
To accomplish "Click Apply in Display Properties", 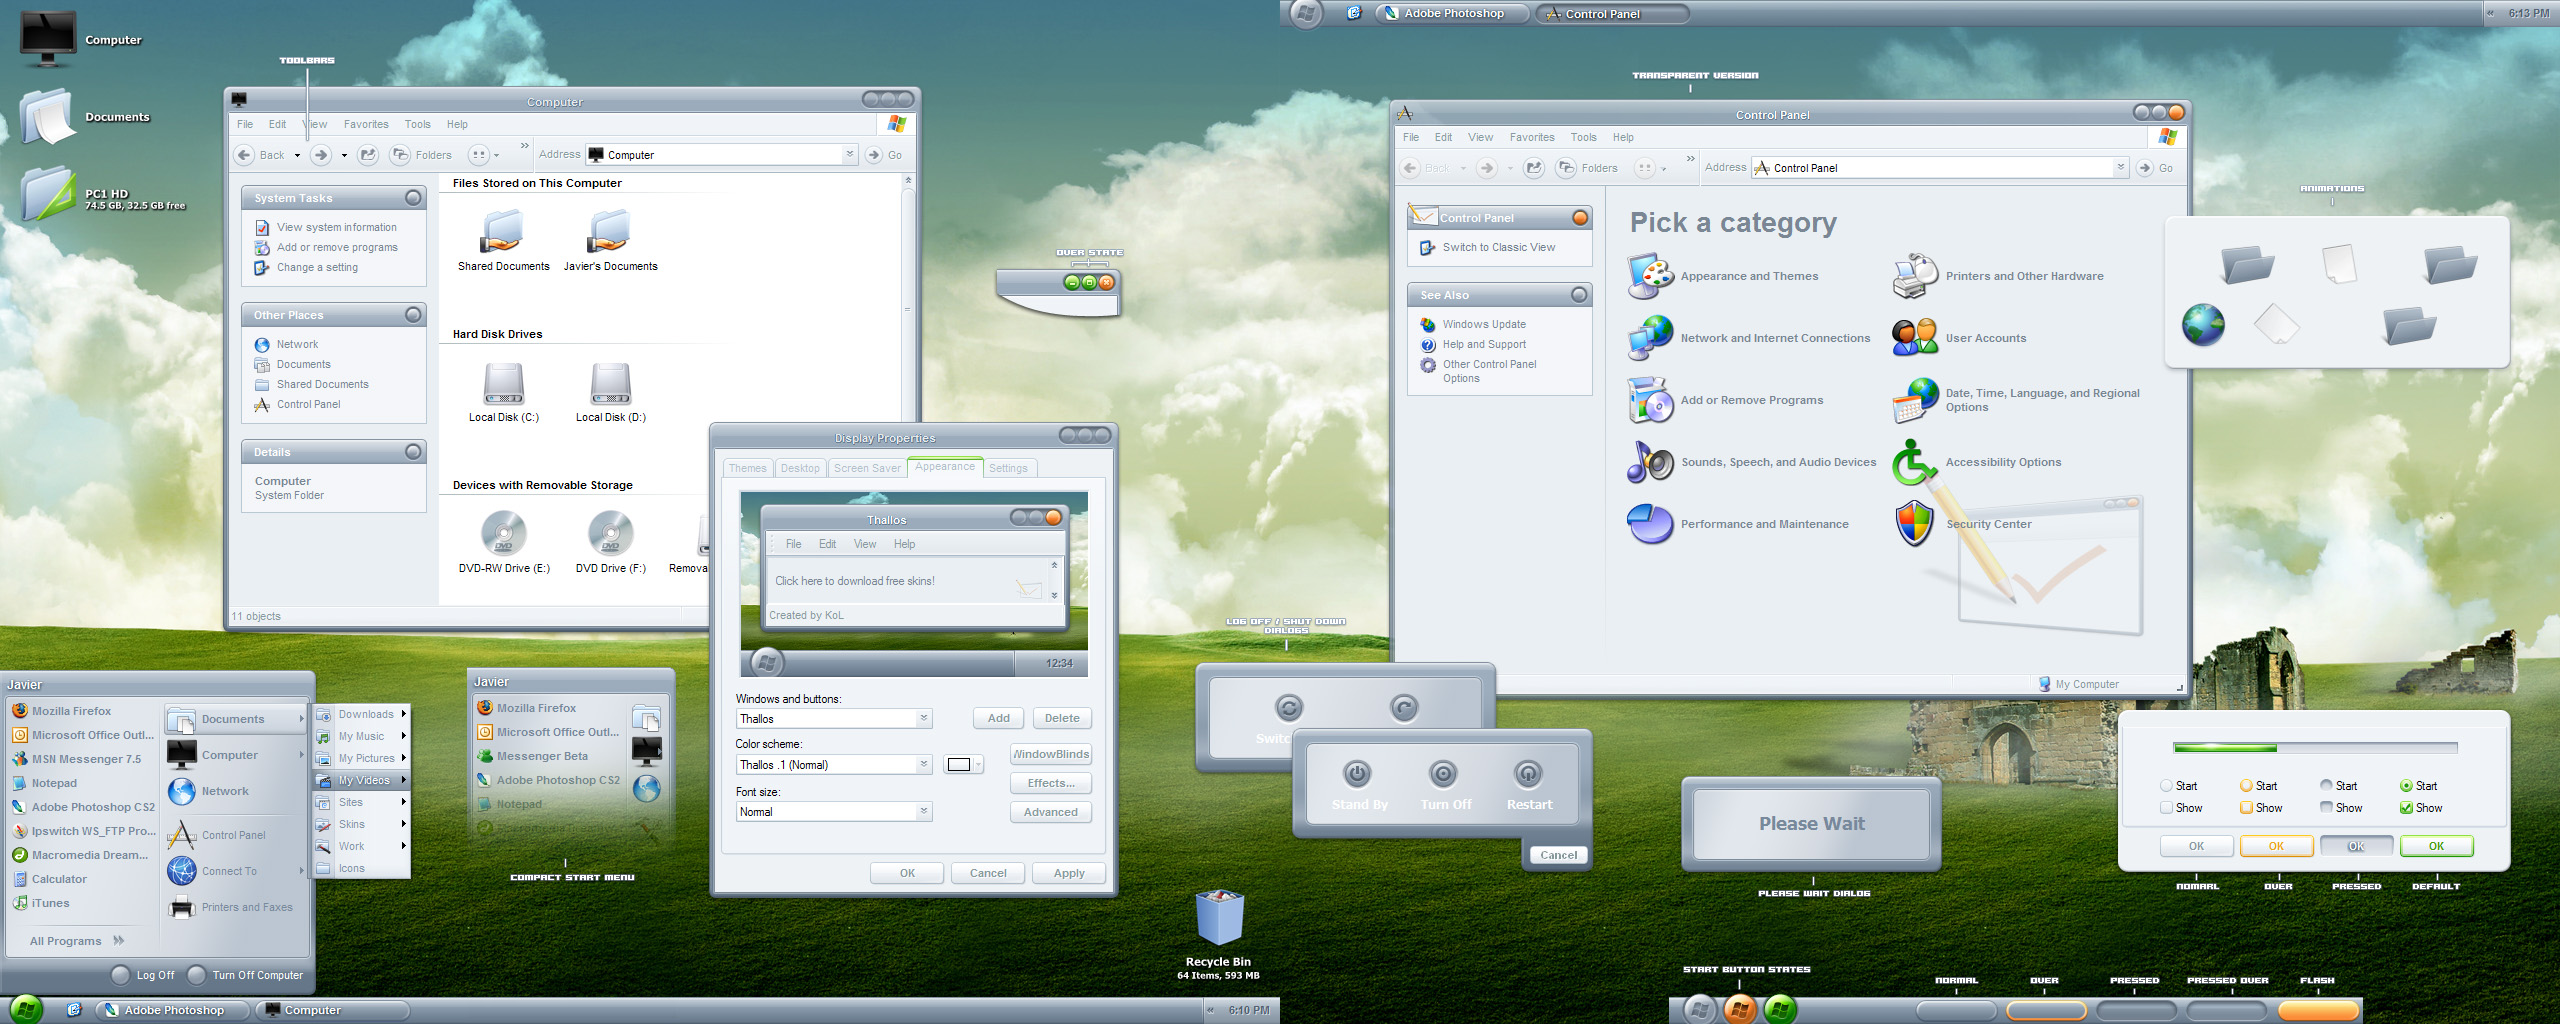I will click(1069, 873).
